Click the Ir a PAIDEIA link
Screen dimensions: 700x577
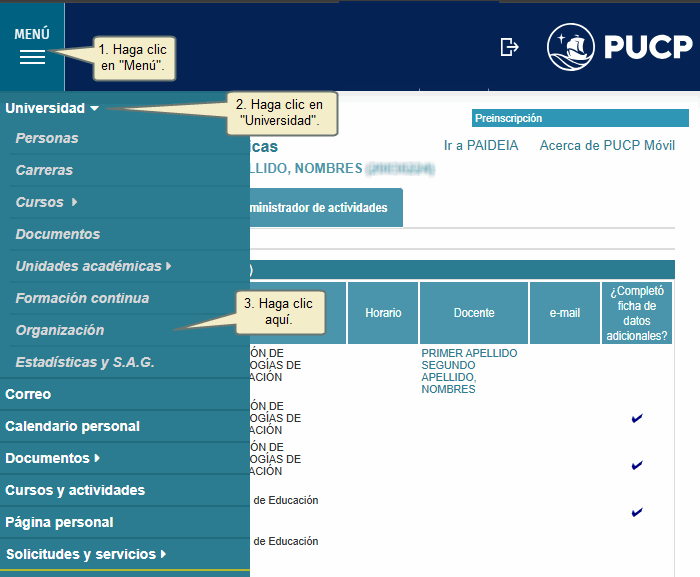481,146
